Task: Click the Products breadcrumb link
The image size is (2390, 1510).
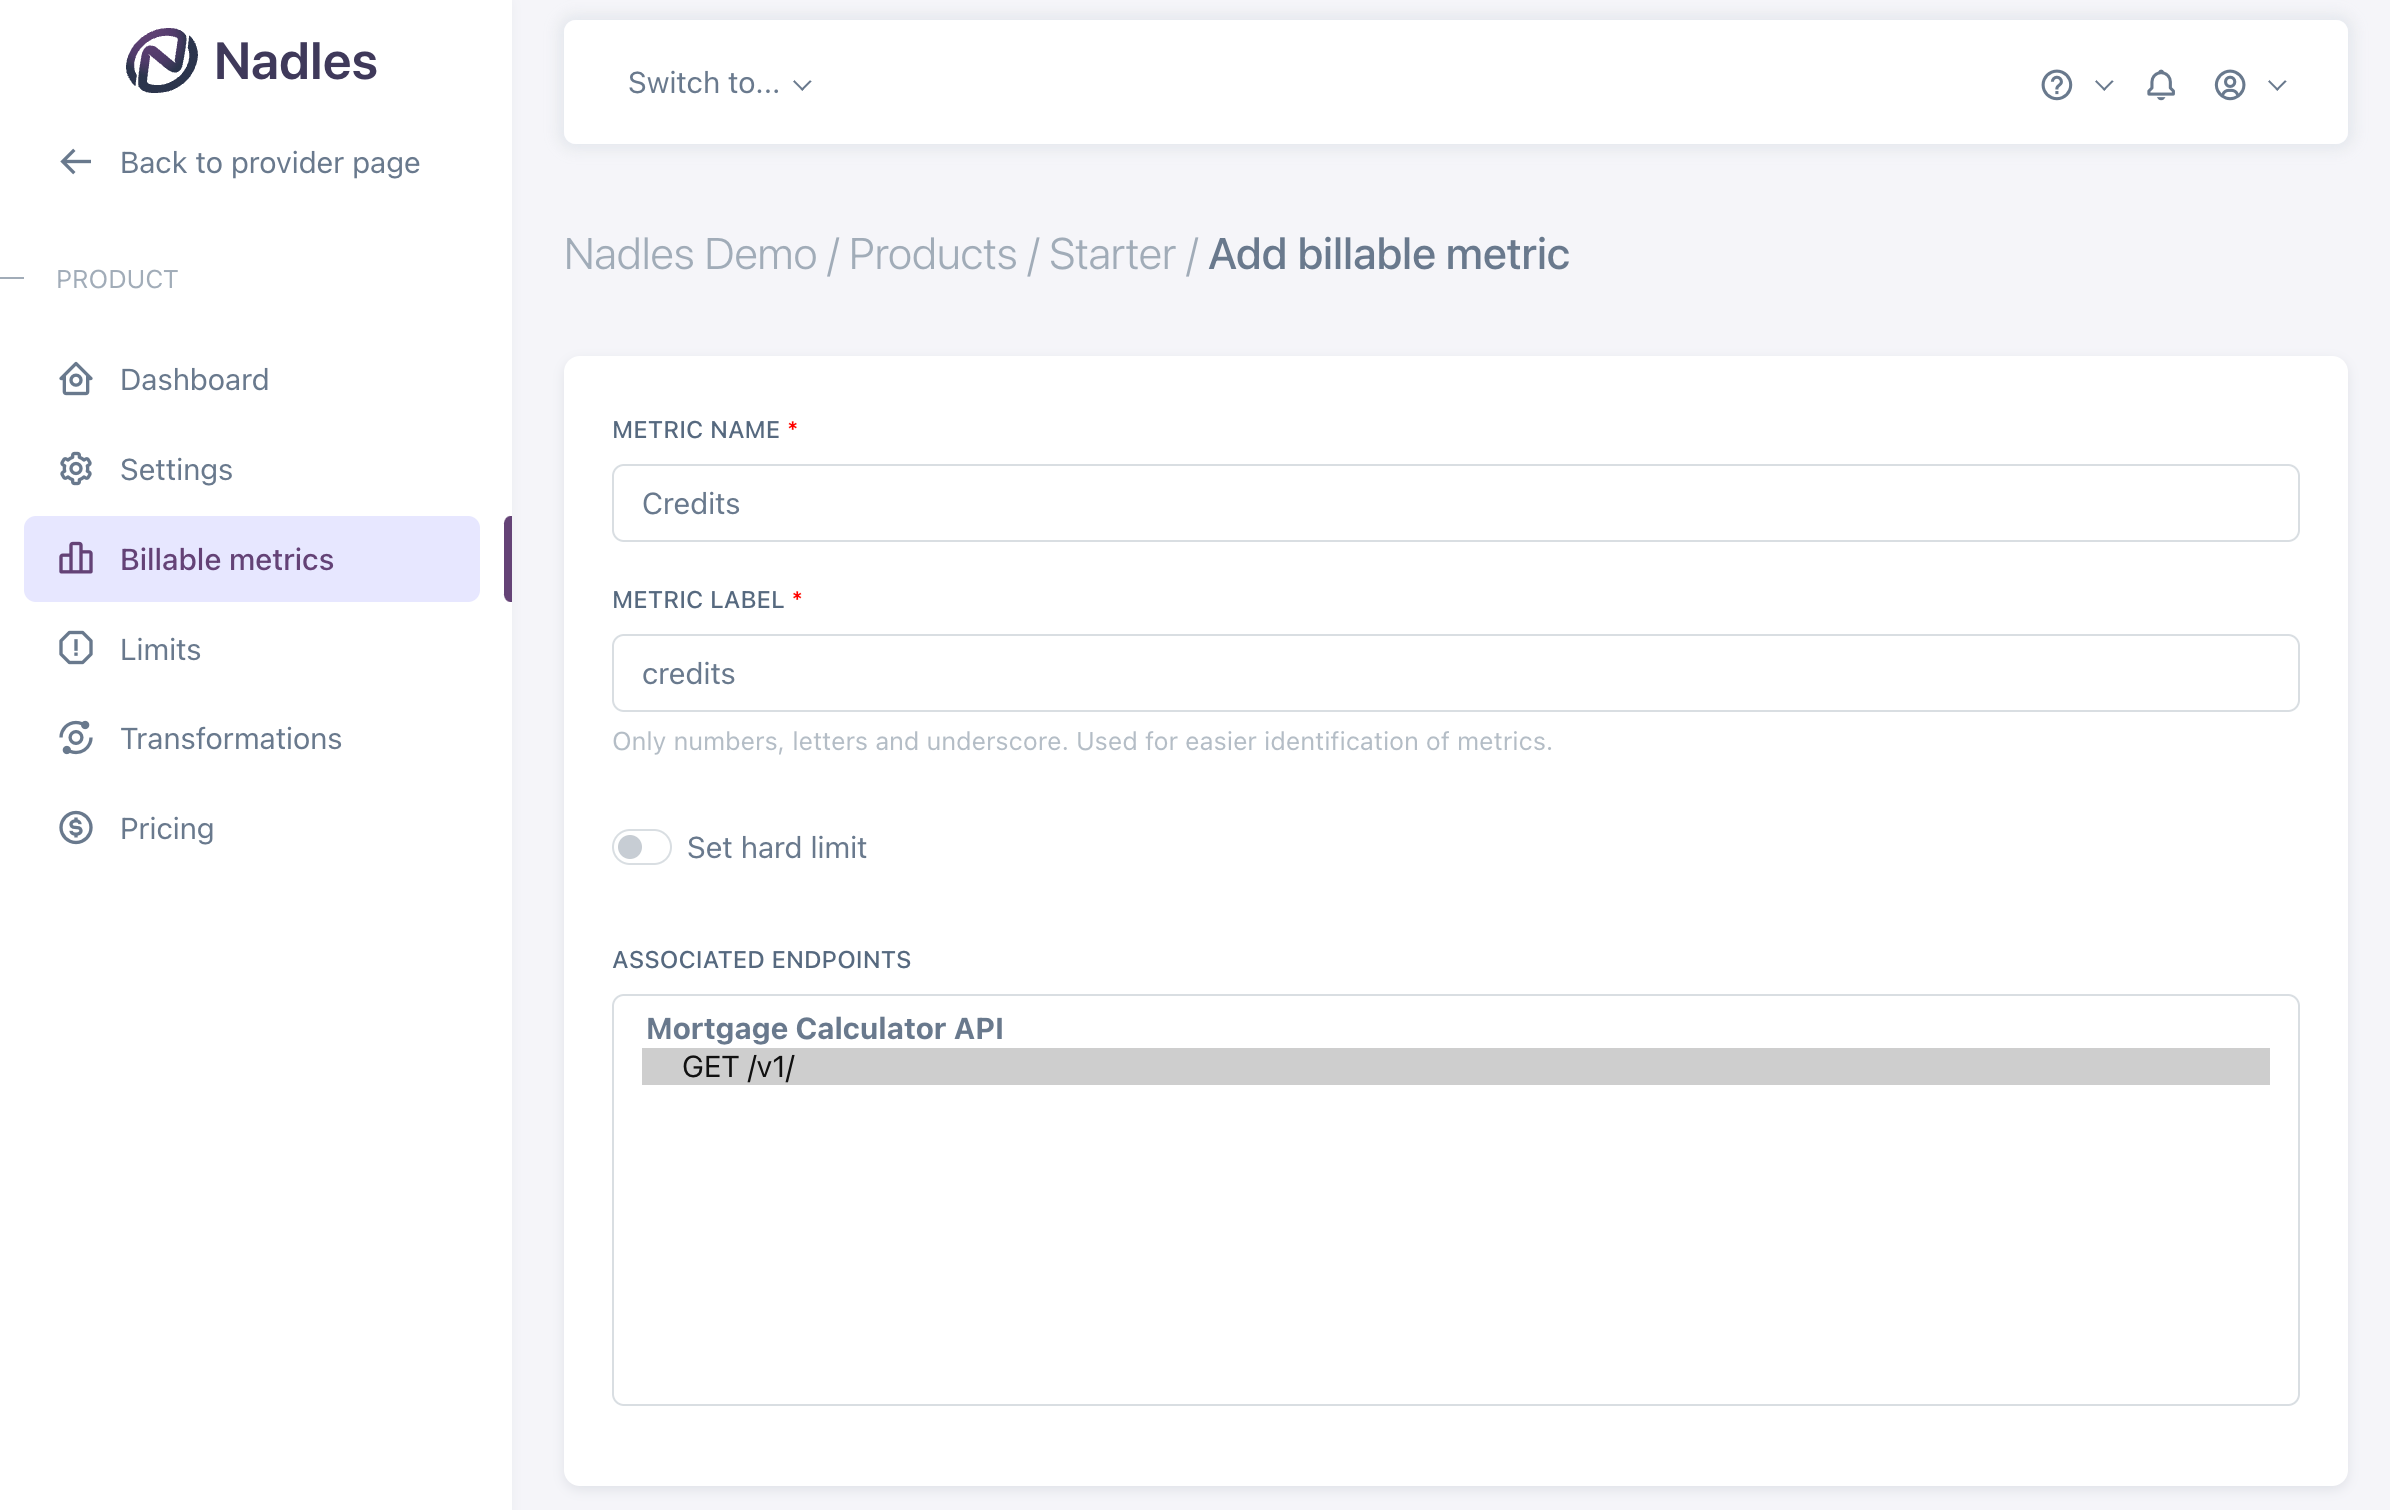Action: click(932, 254)
